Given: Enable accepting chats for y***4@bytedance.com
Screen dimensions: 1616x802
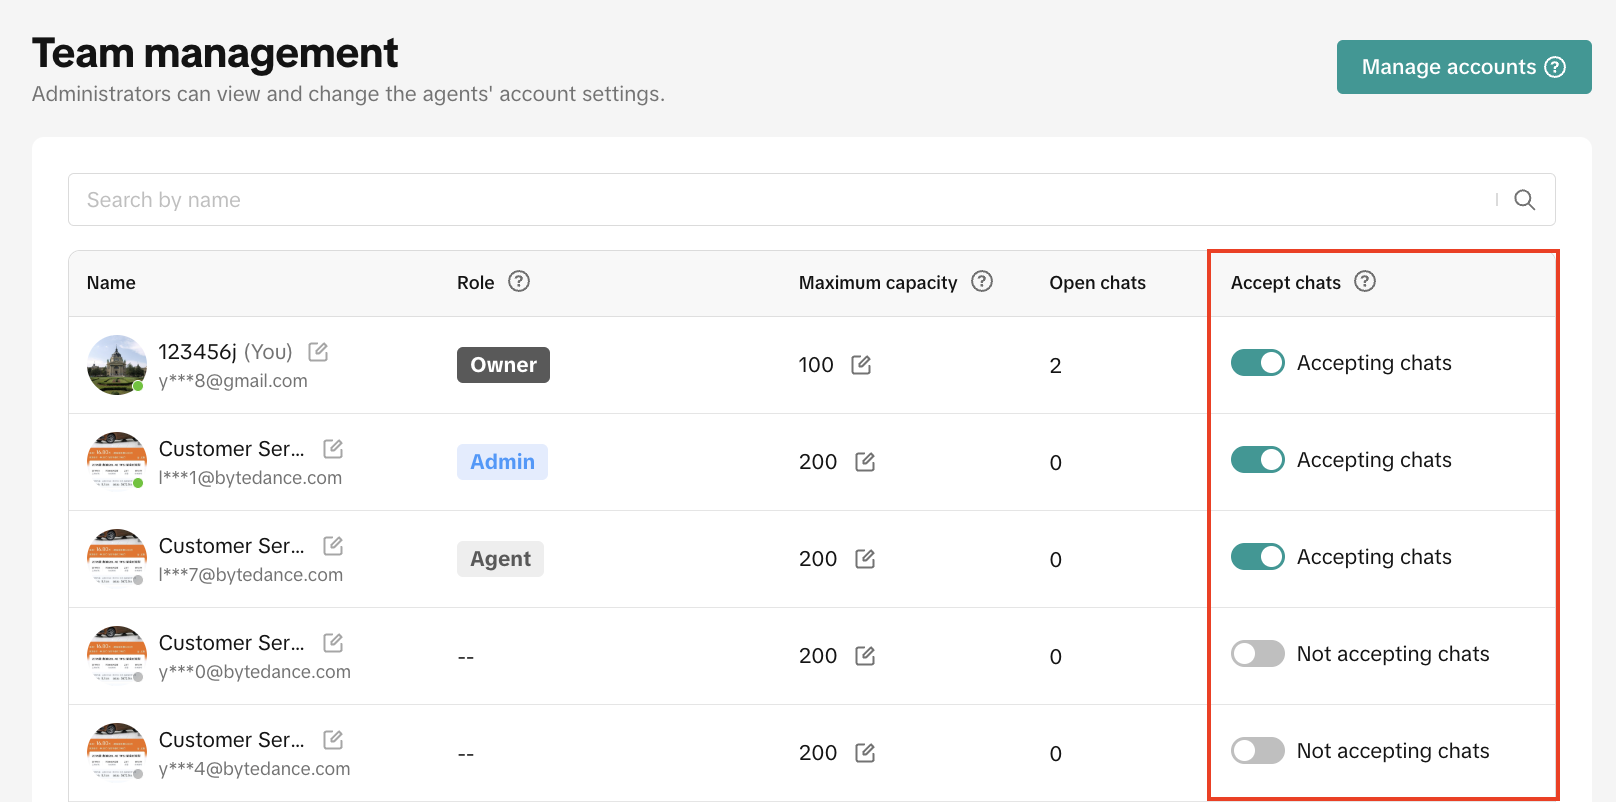Looking at the screenshot, I should click(x=1257, y=751).
